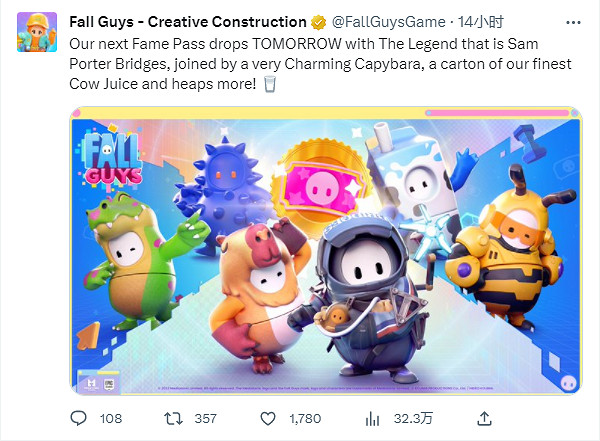
Task: Click the retweet arrows icon
Action: [x=174, y=417]
